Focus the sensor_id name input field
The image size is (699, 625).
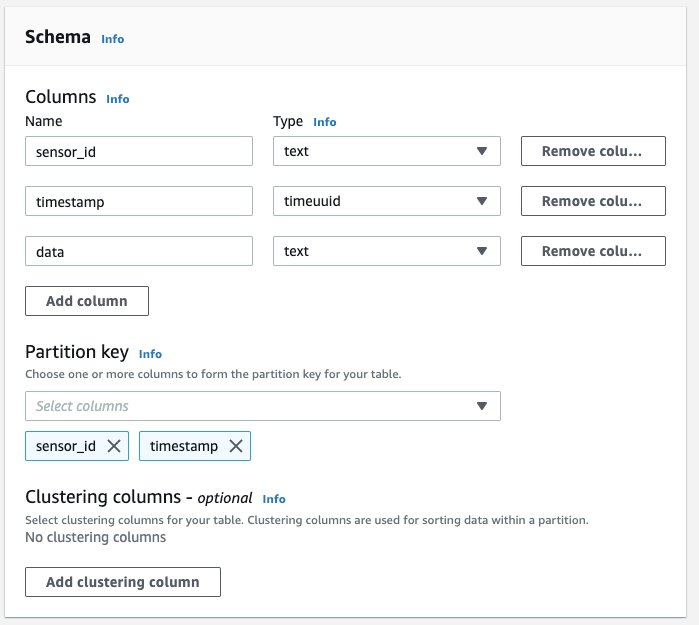point(139,151)
